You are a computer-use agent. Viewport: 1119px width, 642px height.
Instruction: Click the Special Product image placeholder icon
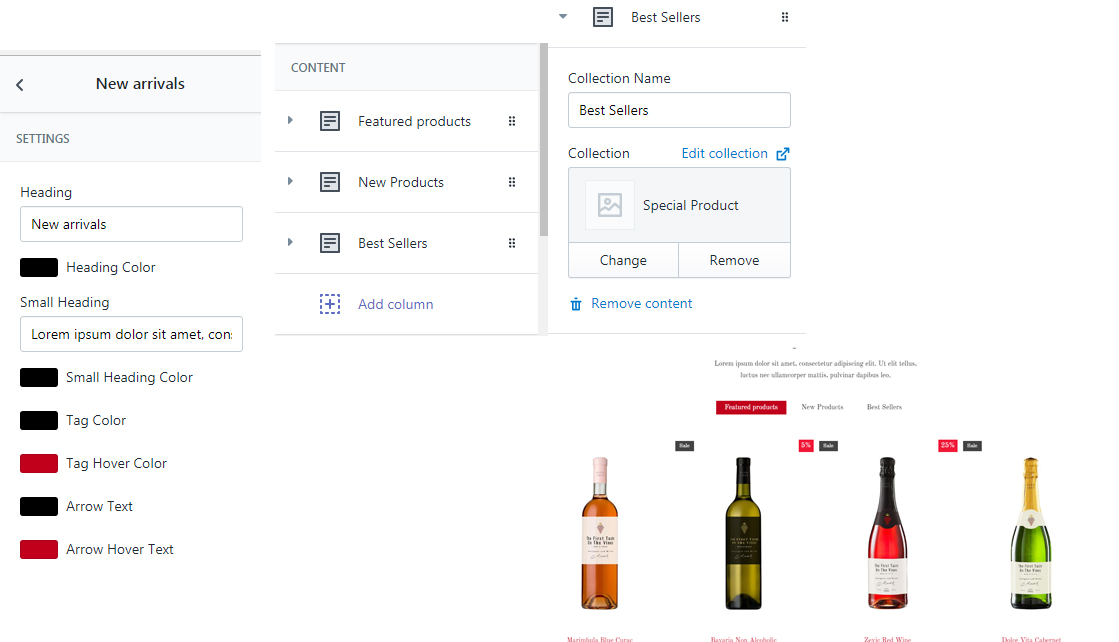(x=609, y=205)
